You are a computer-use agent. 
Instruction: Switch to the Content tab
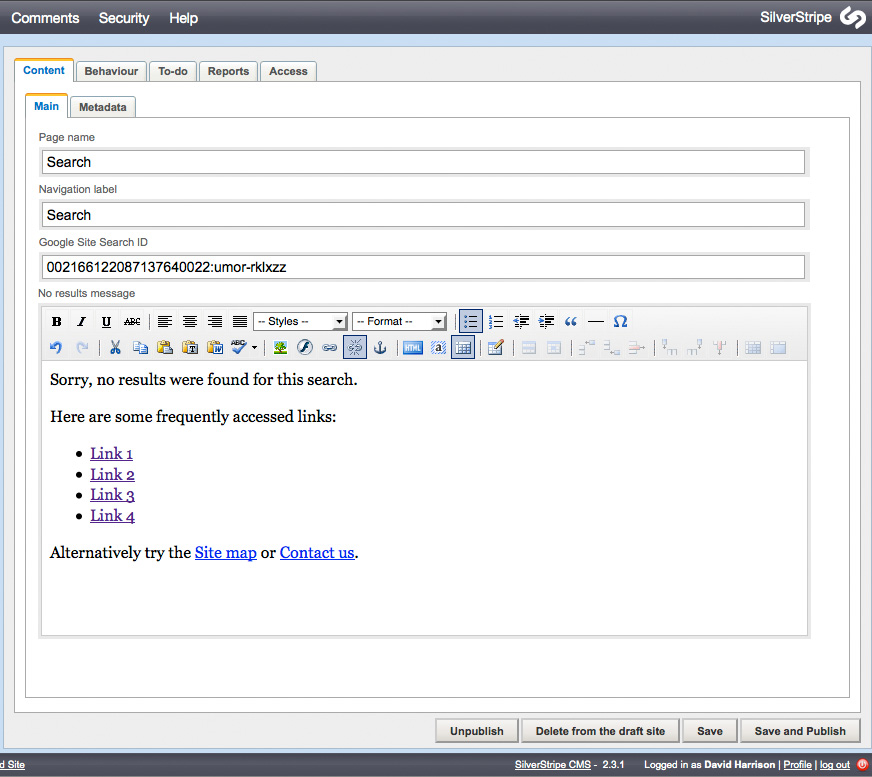(x=44, y=71)
